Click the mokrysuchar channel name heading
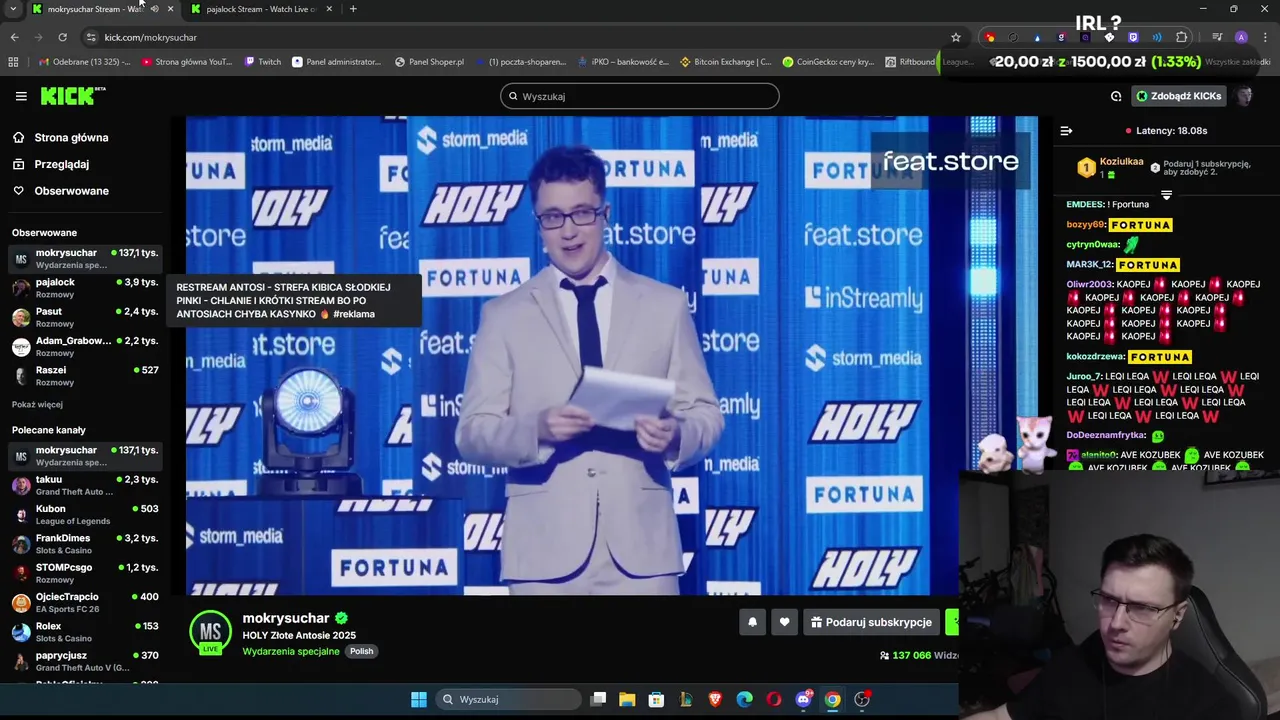Image resolution: width=1280 pixels, height=720 pixels. click(286, 618)
